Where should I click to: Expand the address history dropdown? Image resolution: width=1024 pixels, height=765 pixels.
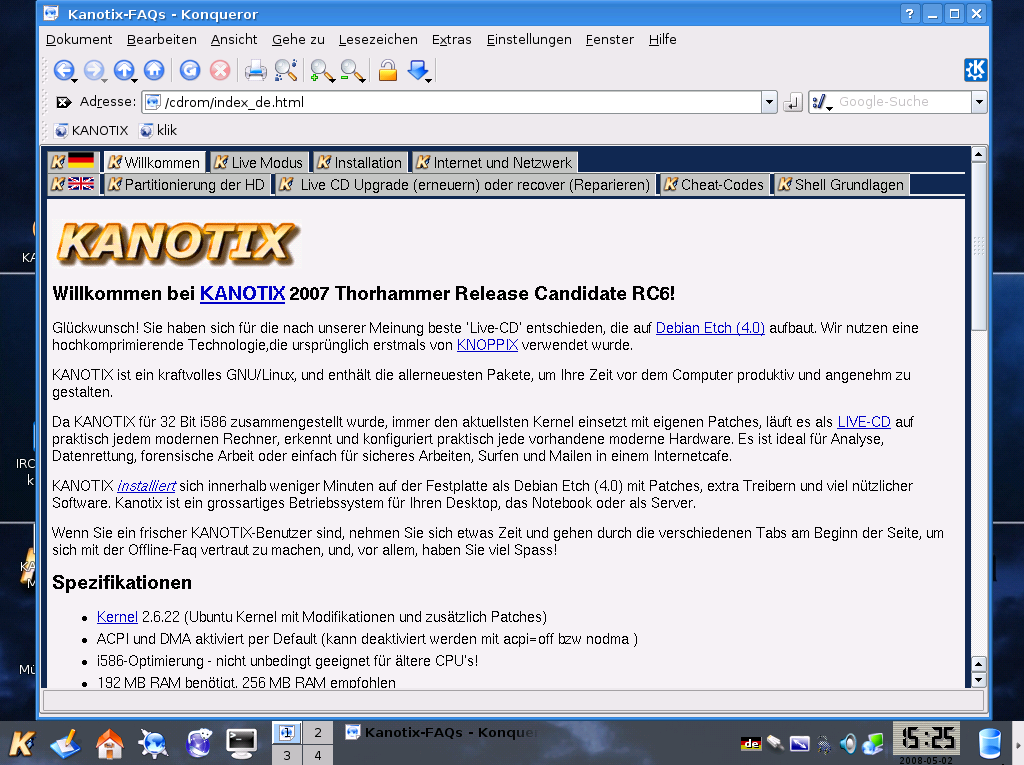769,102
